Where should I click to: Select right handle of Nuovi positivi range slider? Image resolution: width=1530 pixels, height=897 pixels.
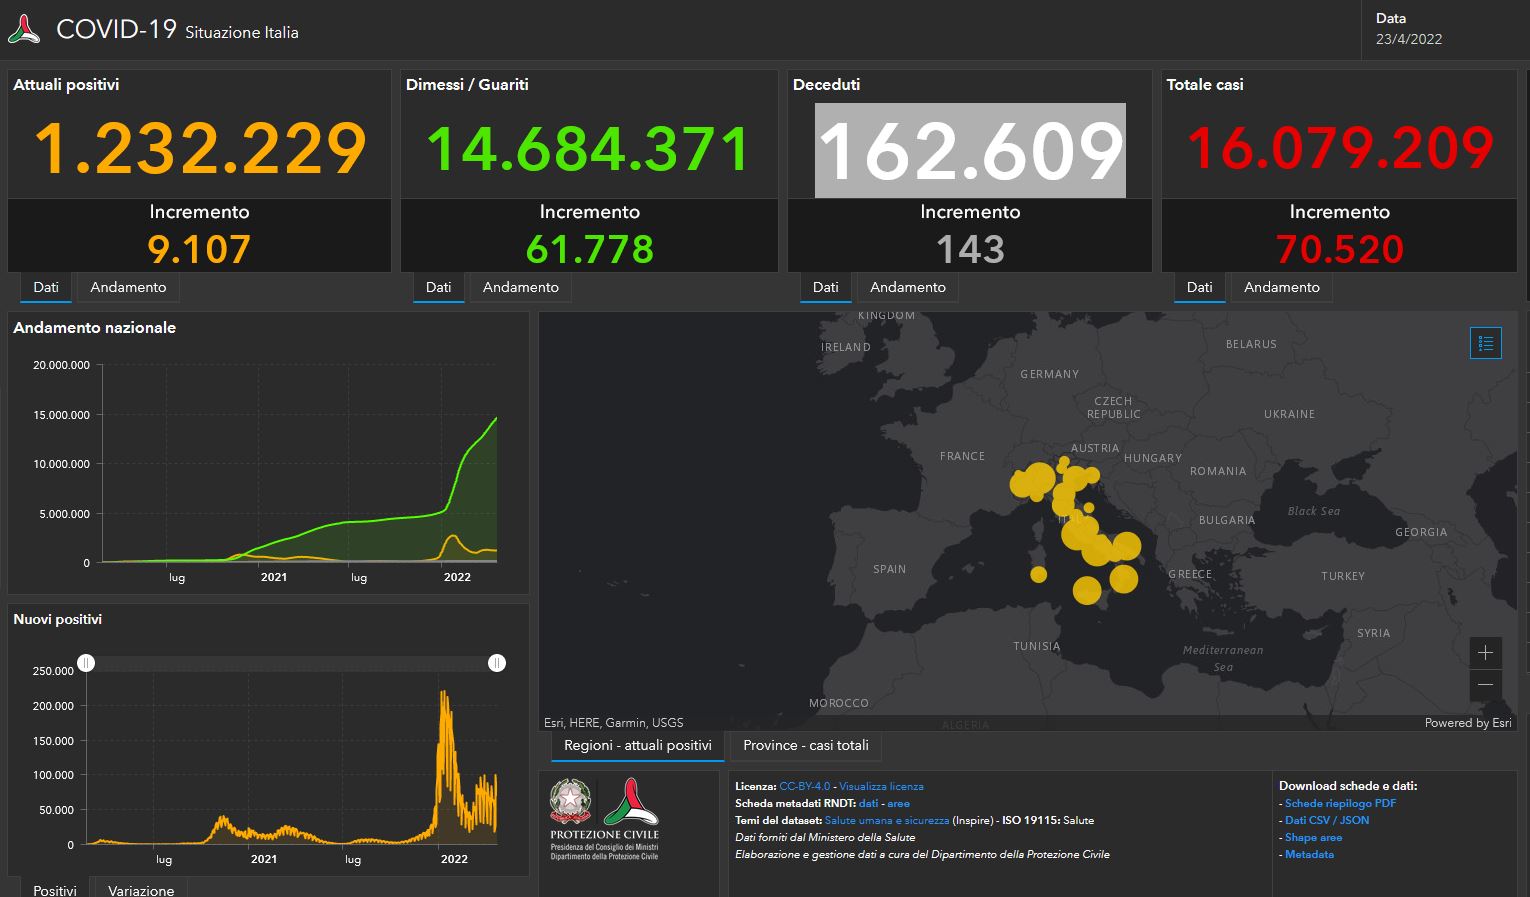coord(497,663)
